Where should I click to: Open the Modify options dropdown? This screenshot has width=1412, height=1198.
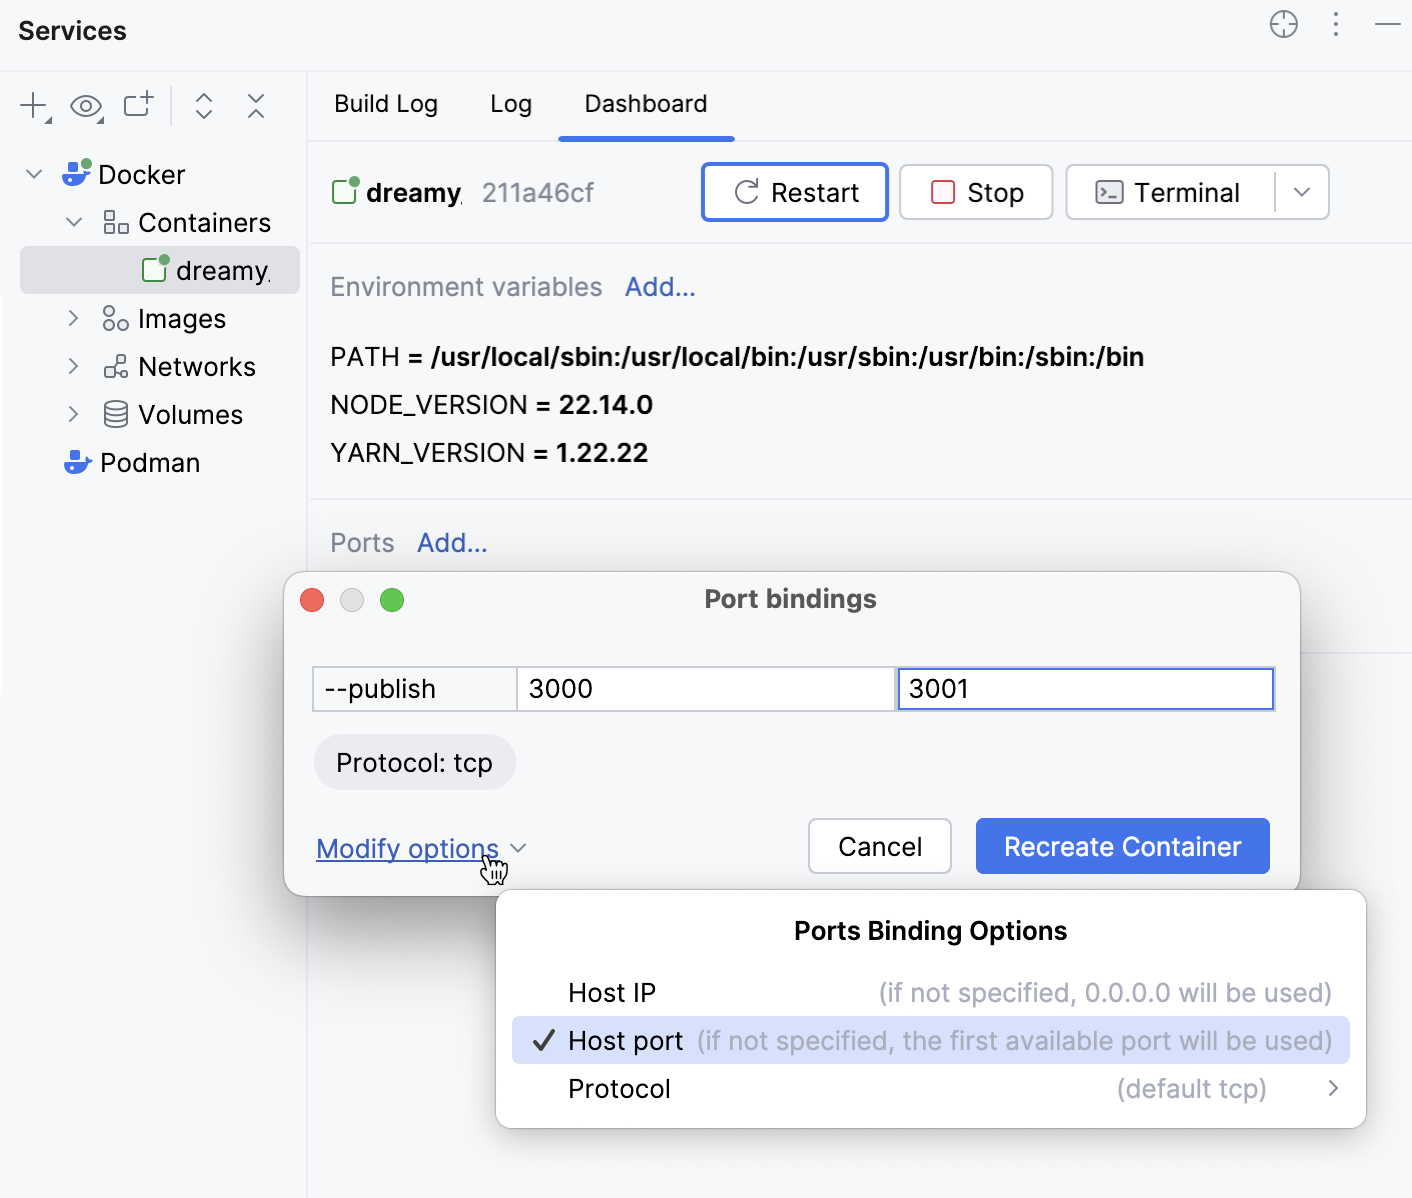(407, 848)
